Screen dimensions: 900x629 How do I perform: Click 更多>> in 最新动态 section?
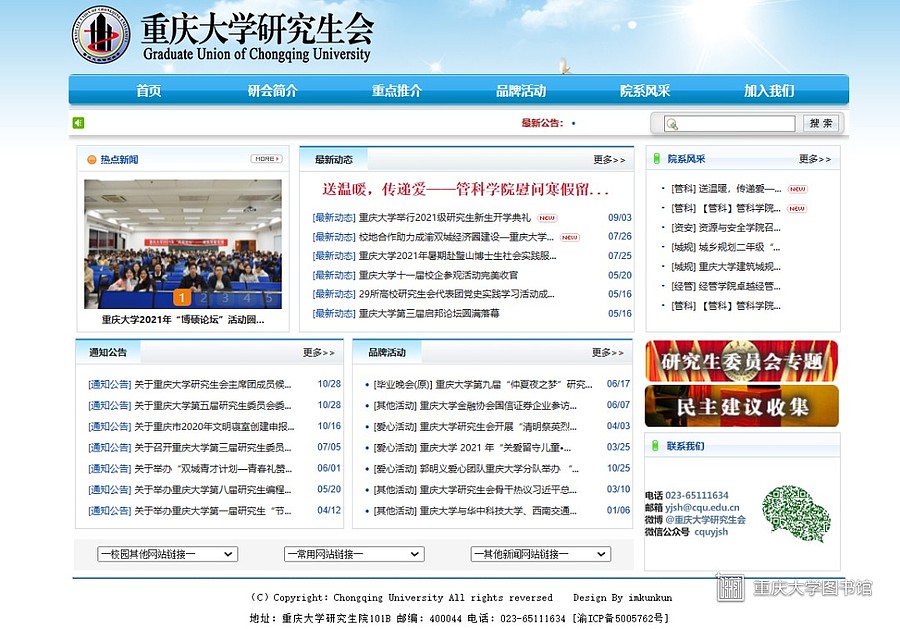(x=609, y=160)
